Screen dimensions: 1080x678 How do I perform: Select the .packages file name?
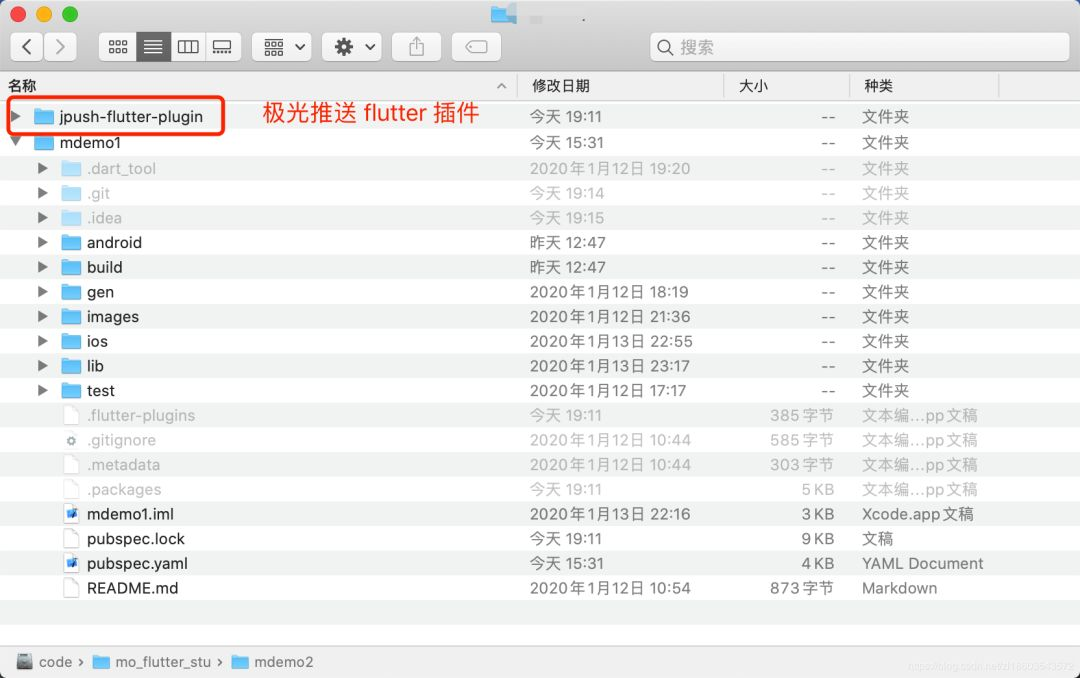click(124, 490)
